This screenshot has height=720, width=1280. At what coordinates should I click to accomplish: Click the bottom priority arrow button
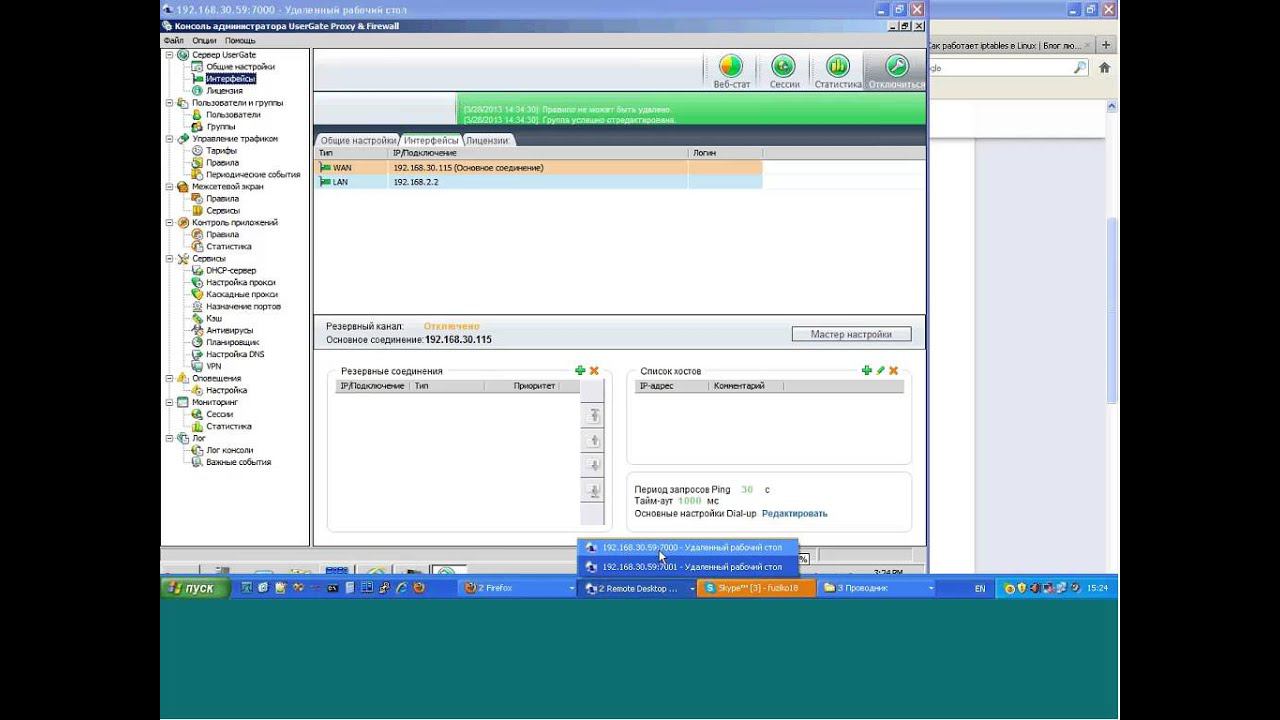click(x=593, y=491)
